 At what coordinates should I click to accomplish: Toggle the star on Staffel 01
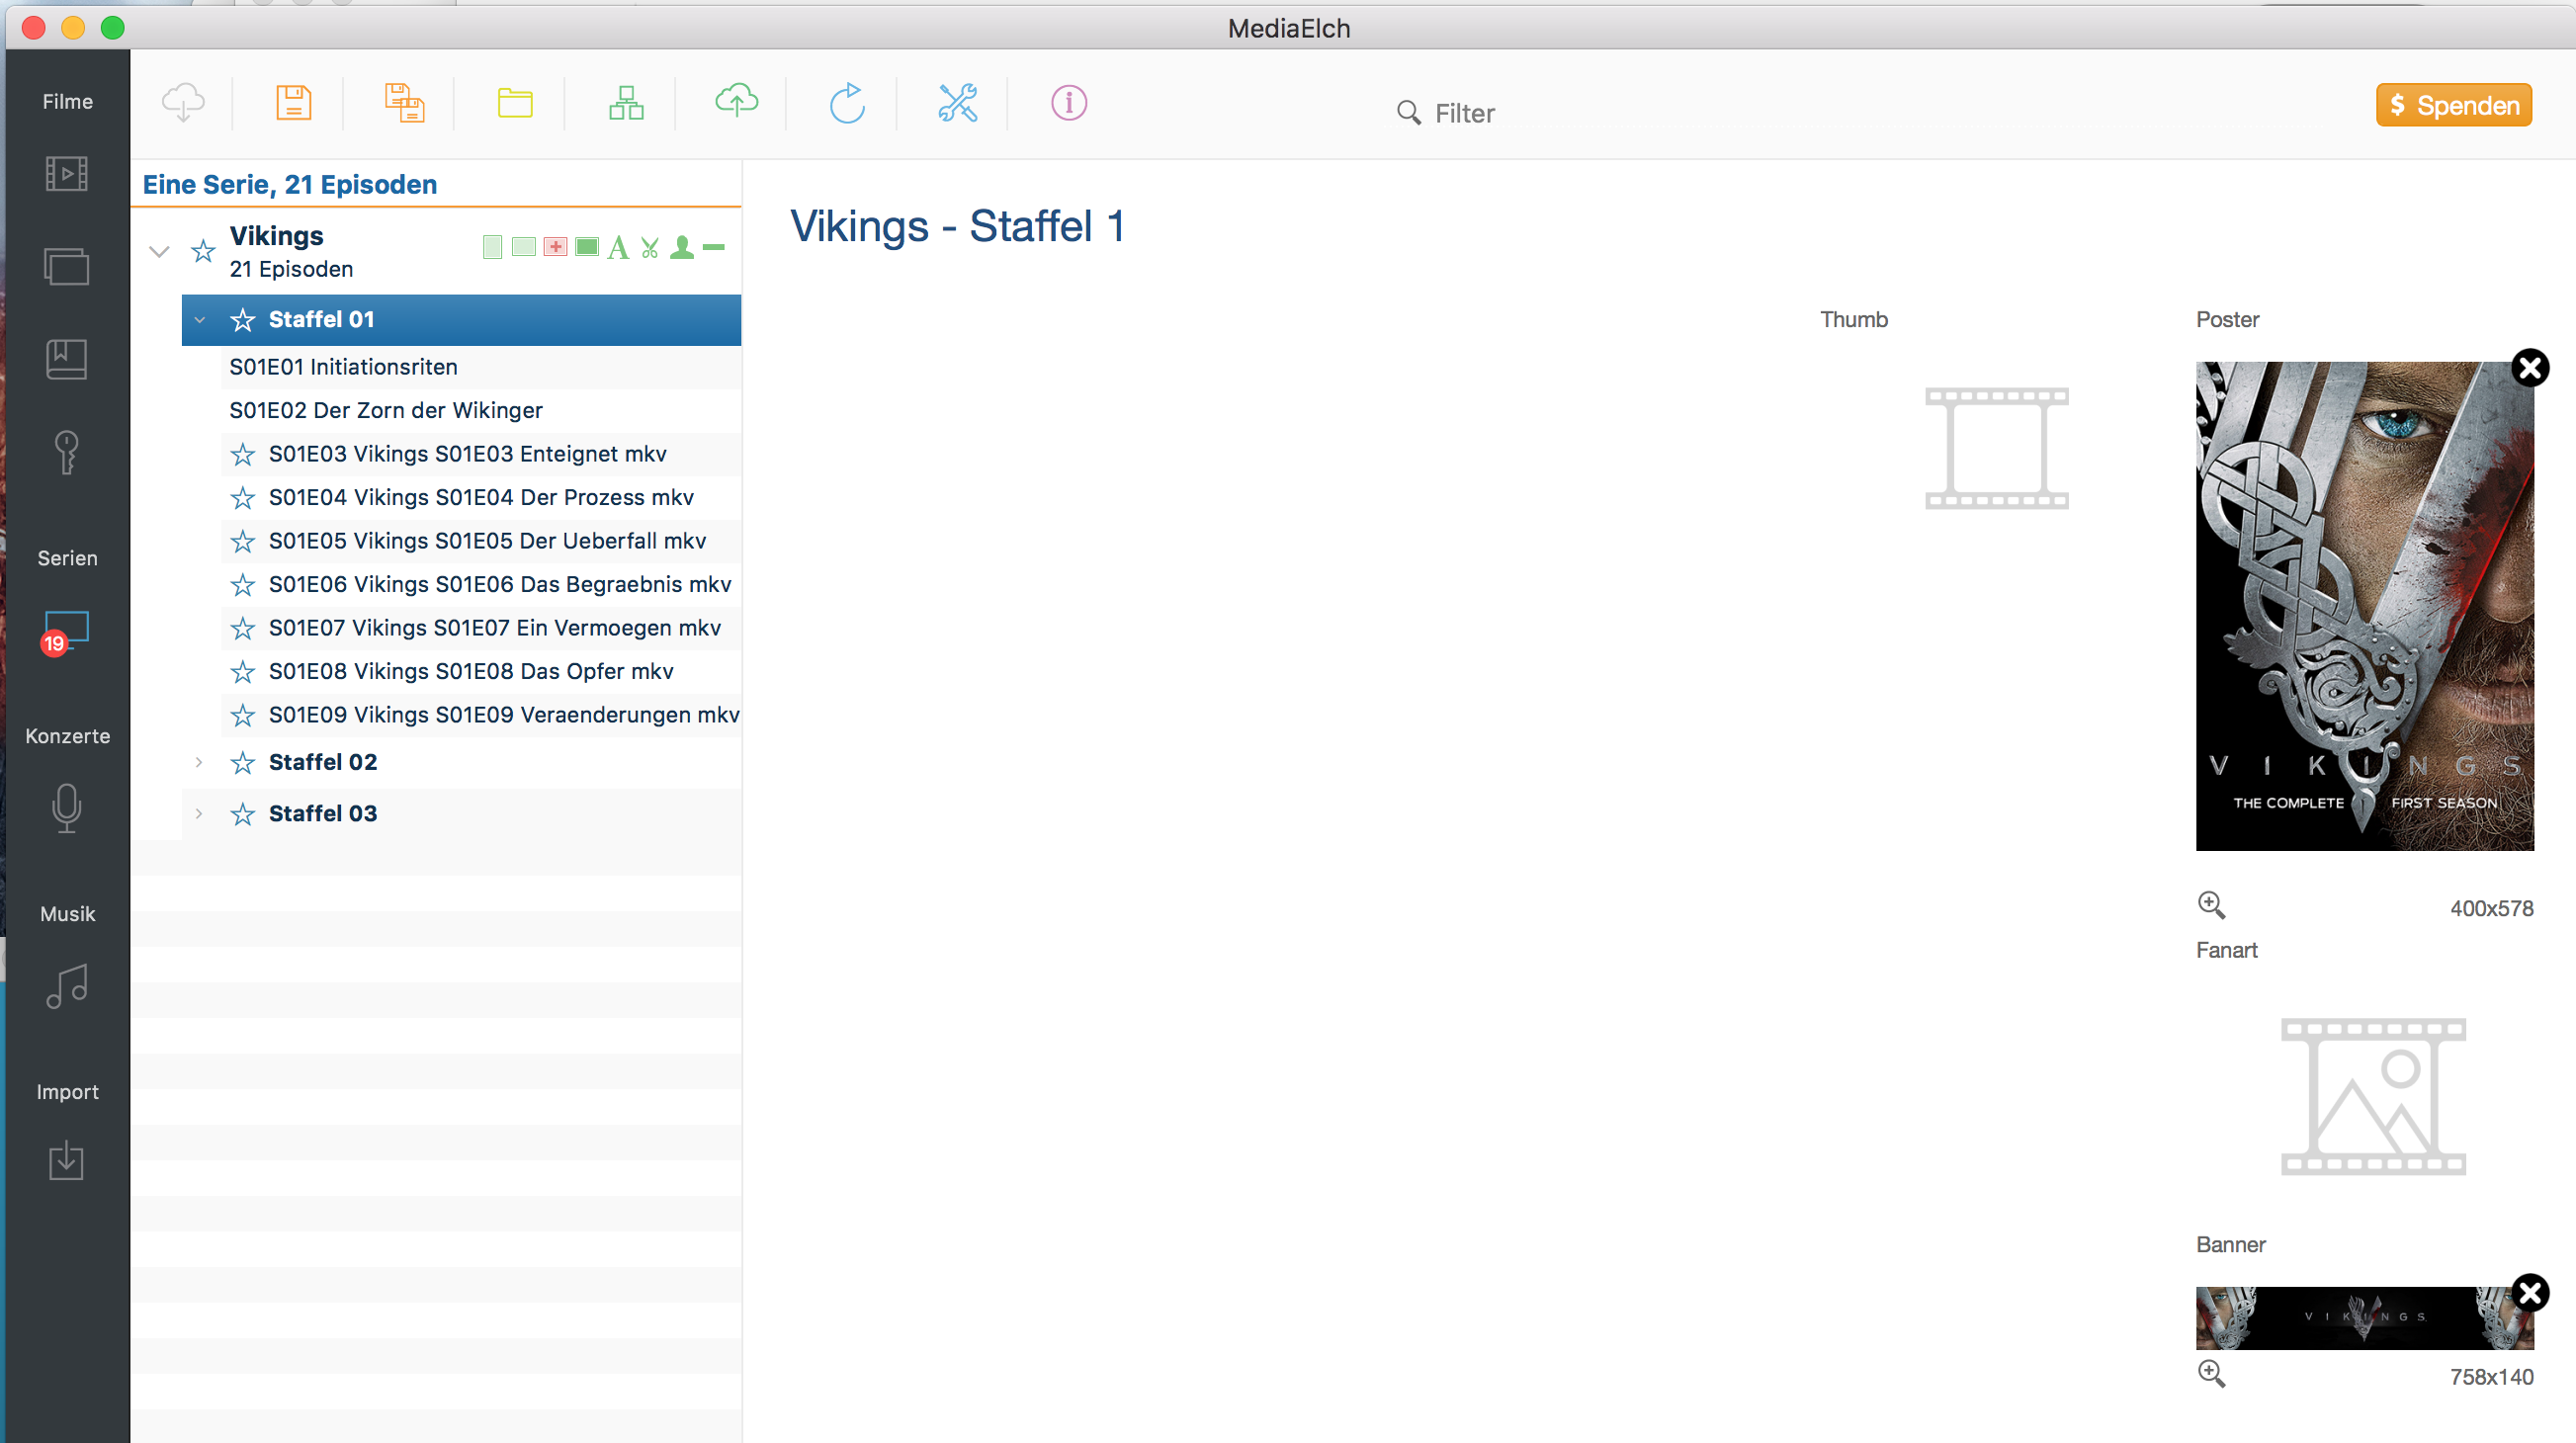242,320
